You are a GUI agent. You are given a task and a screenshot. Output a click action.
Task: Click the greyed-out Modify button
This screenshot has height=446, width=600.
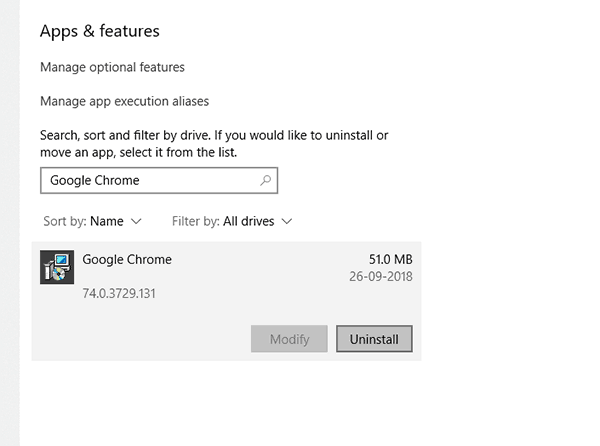point(289,339)
